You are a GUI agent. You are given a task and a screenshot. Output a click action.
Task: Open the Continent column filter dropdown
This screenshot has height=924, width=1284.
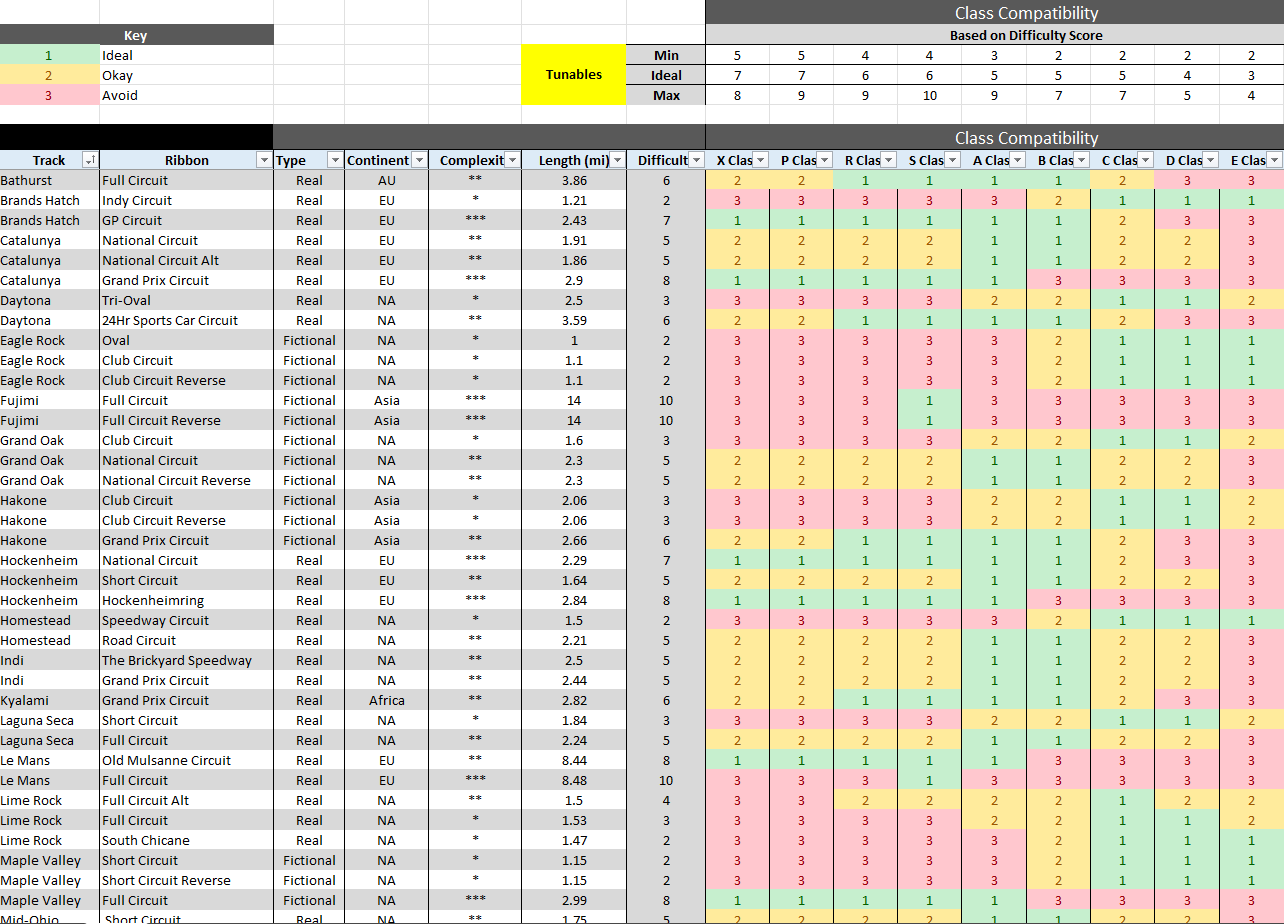pyautogui.click(x=419, y=160)
